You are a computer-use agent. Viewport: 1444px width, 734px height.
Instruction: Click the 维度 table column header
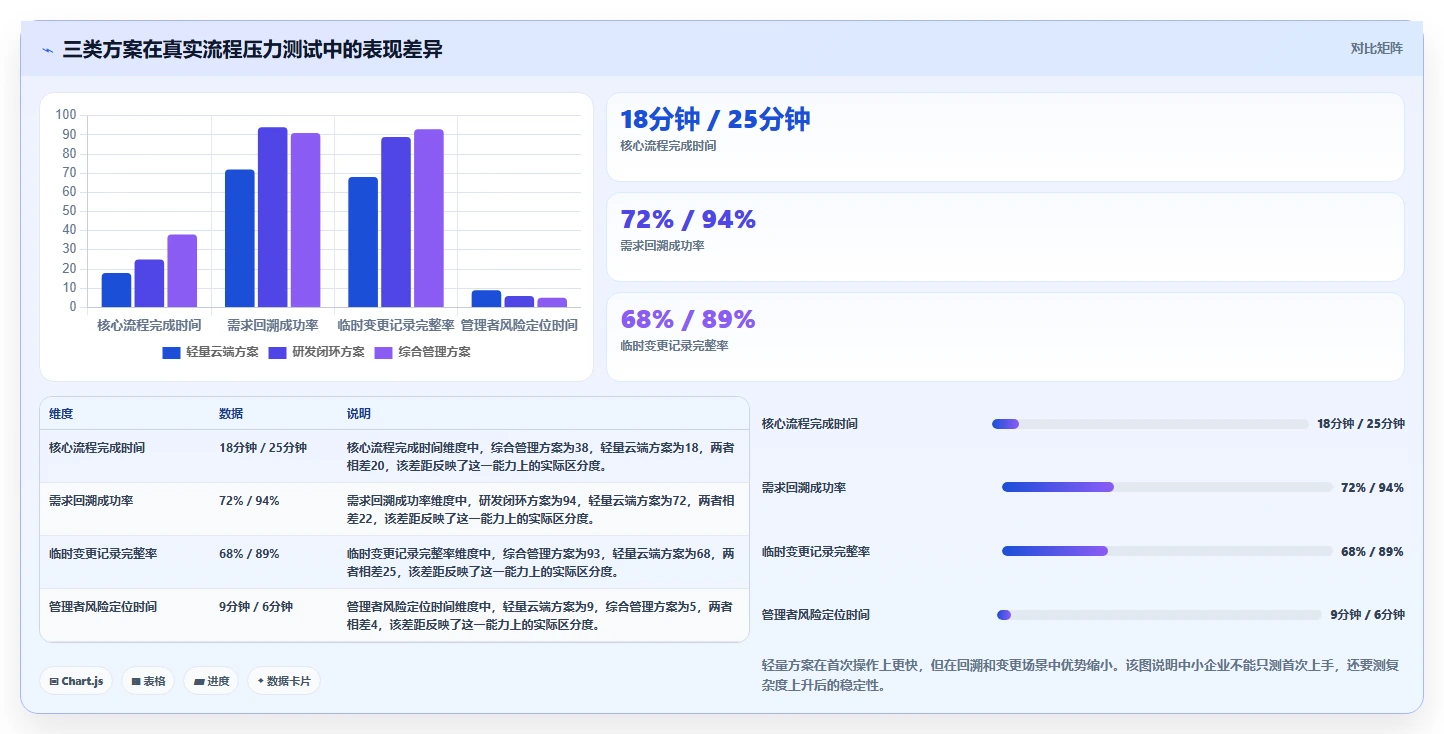pyautogui.click(x=61, y=414)
